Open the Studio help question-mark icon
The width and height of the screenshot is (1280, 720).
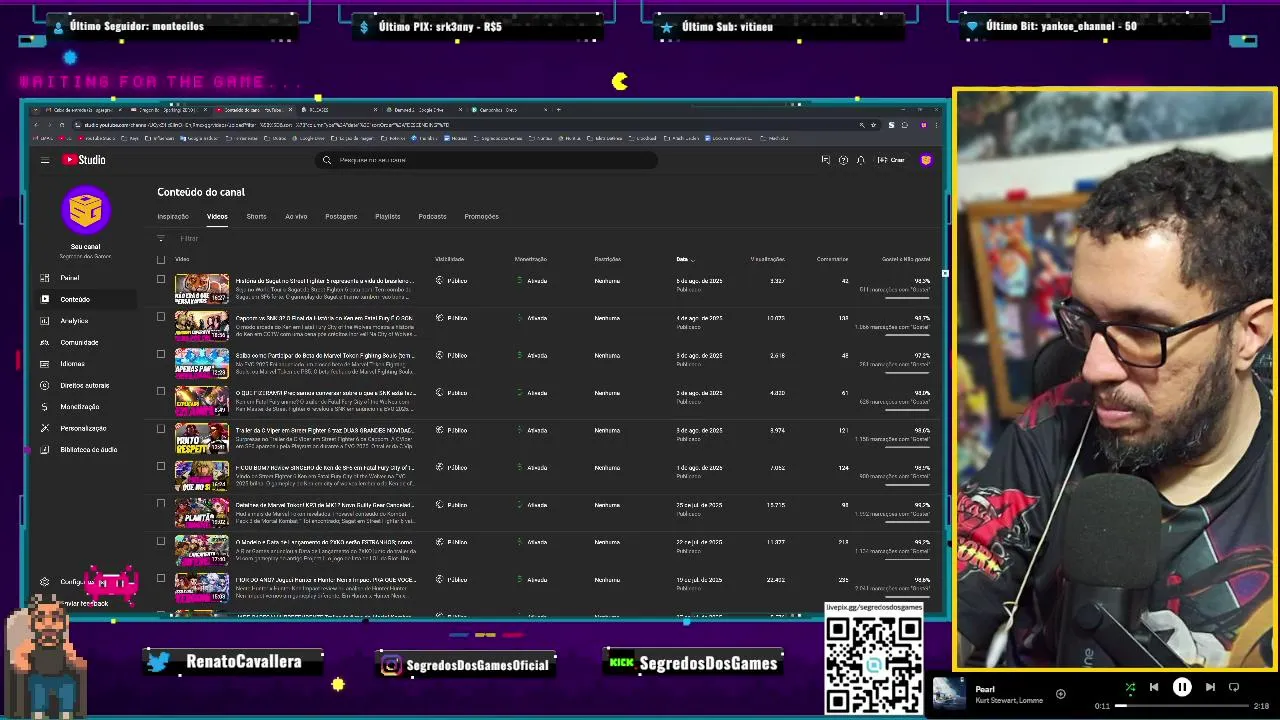843,160
